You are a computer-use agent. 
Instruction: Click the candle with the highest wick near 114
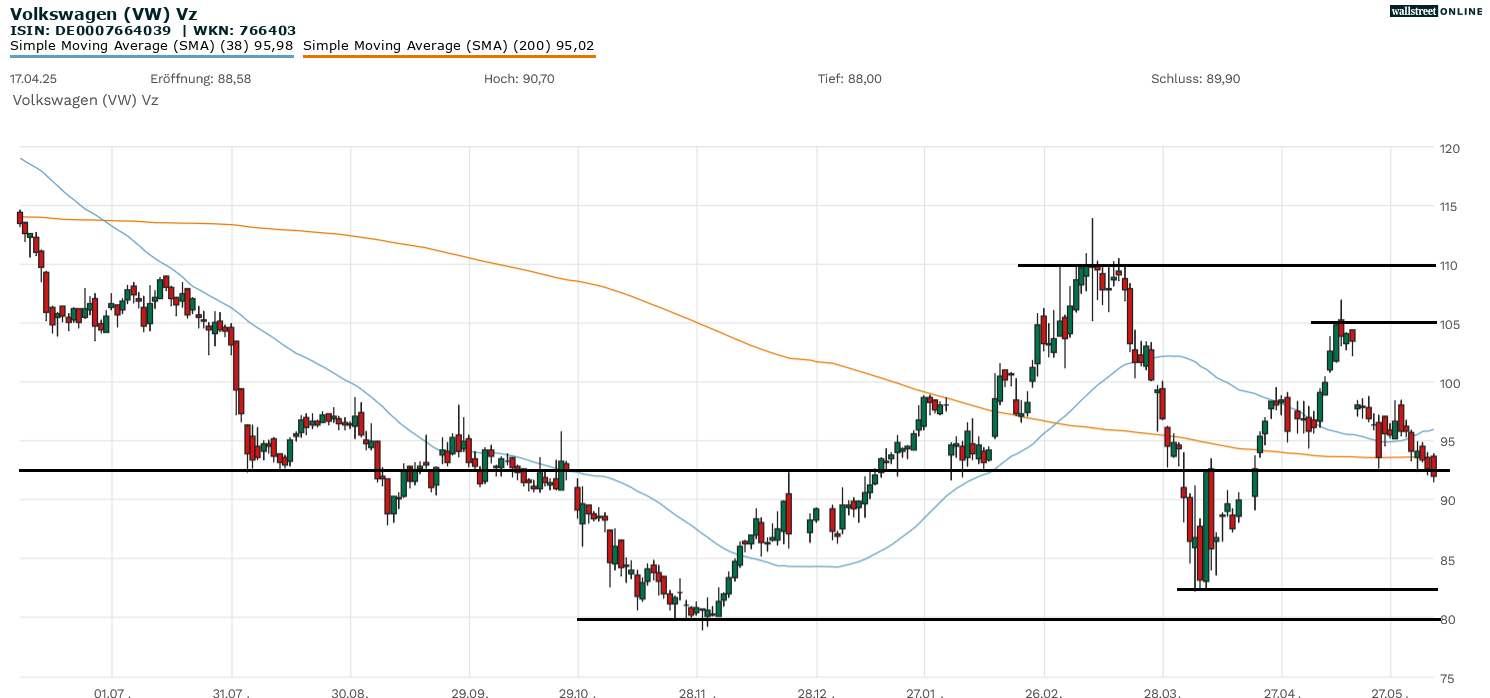coord(1093,270)
